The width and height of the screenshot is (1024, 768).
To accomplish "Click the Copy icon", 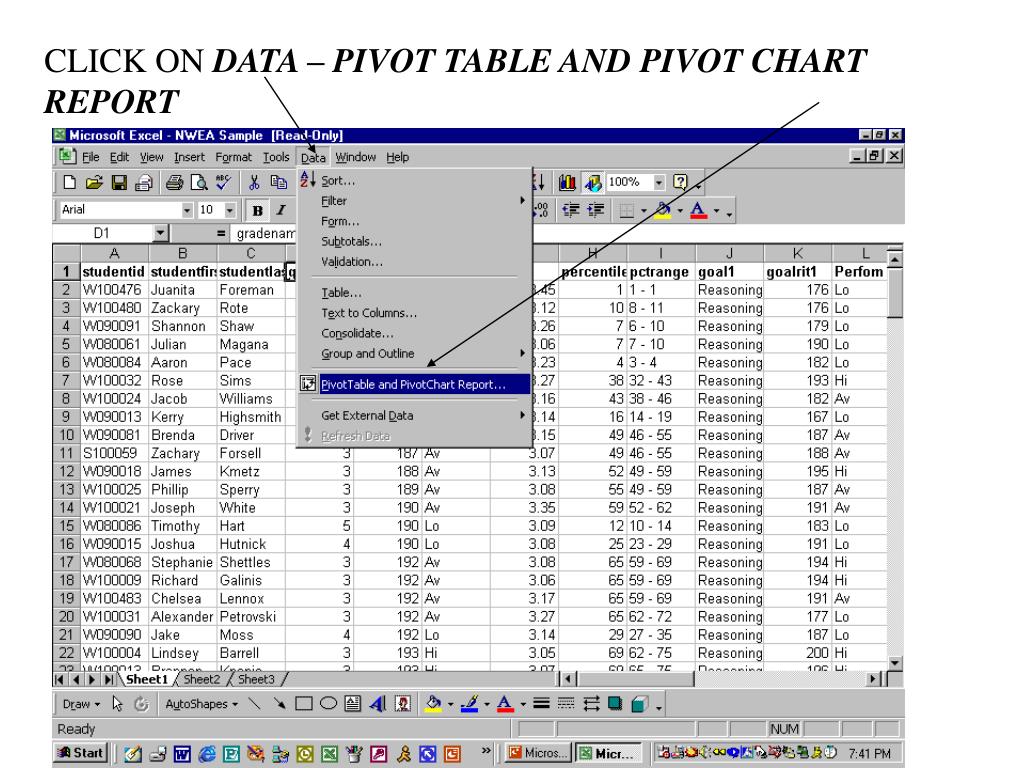I will click(x=279, y=183).
